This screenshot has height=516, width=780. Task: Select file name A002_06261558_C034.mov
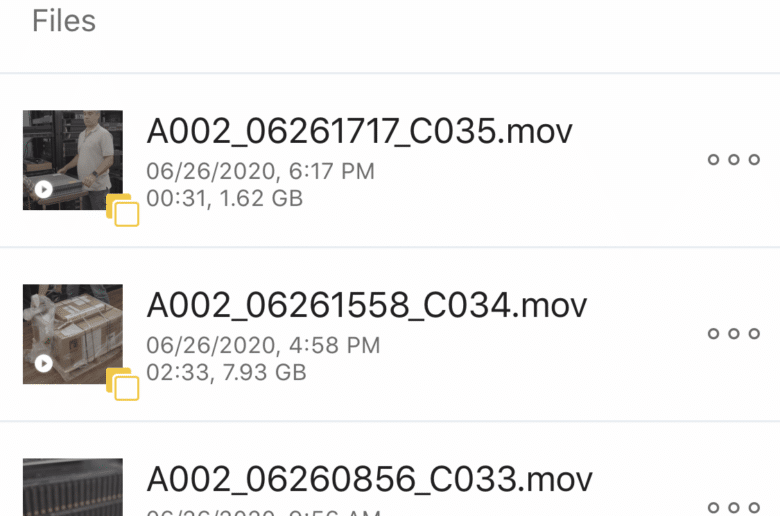click(x=367, y=306)
